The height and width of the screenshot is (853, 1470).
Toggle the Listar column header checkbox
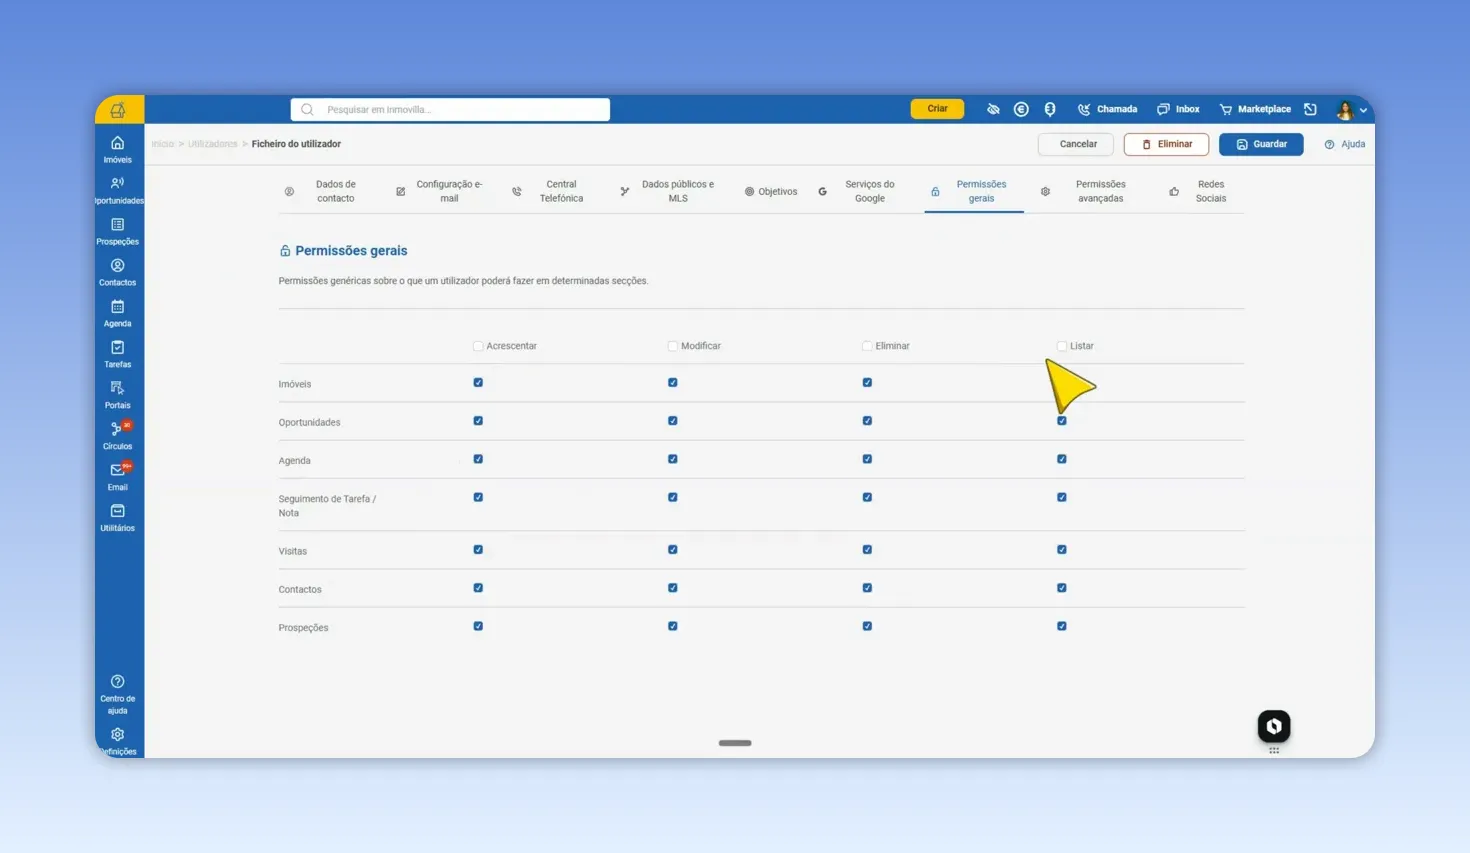point(1062,346)
